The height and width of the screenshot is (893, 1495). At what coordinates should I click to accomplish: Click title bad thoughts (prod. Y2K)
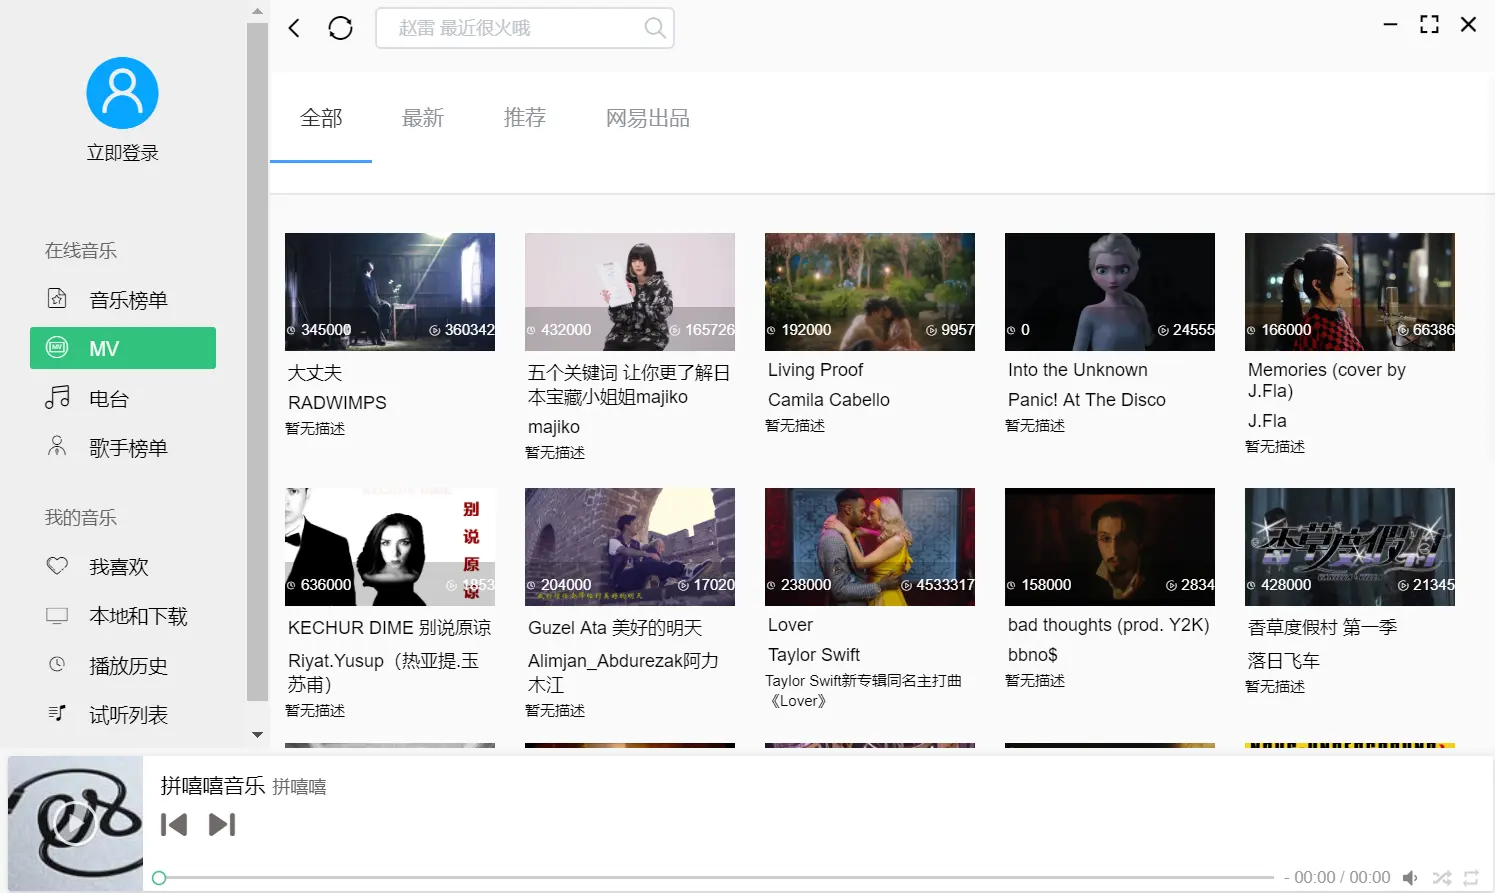point(1109,625)
